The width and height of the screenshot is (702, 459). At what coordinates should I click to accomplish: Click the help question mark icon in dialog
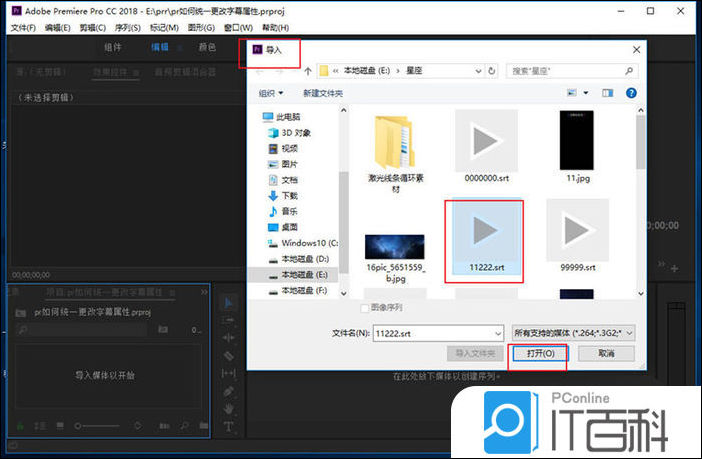pos(631,93)
